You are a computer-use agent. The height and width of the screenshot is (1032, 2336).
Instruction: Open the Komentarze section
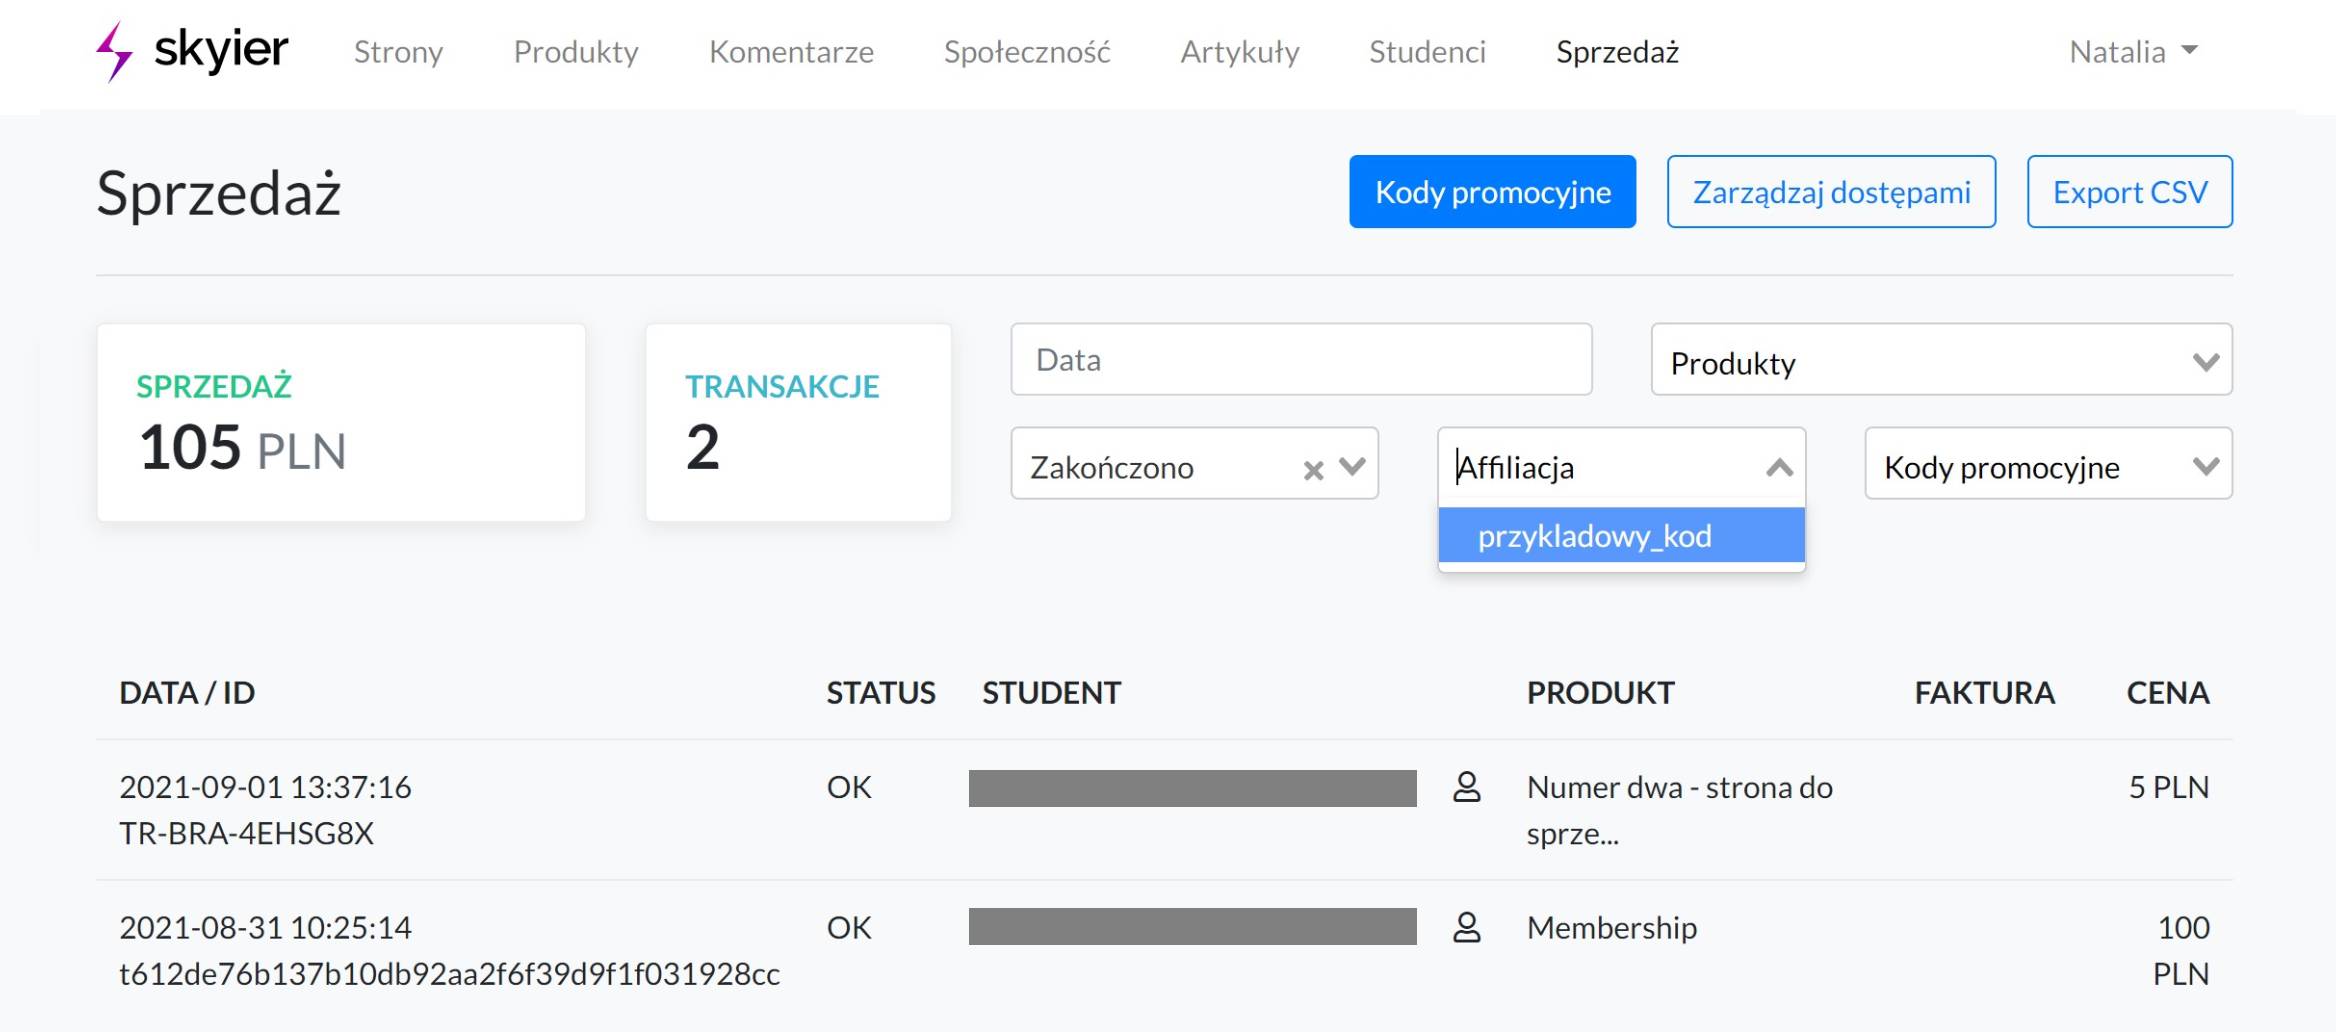[x=791, y=51]
